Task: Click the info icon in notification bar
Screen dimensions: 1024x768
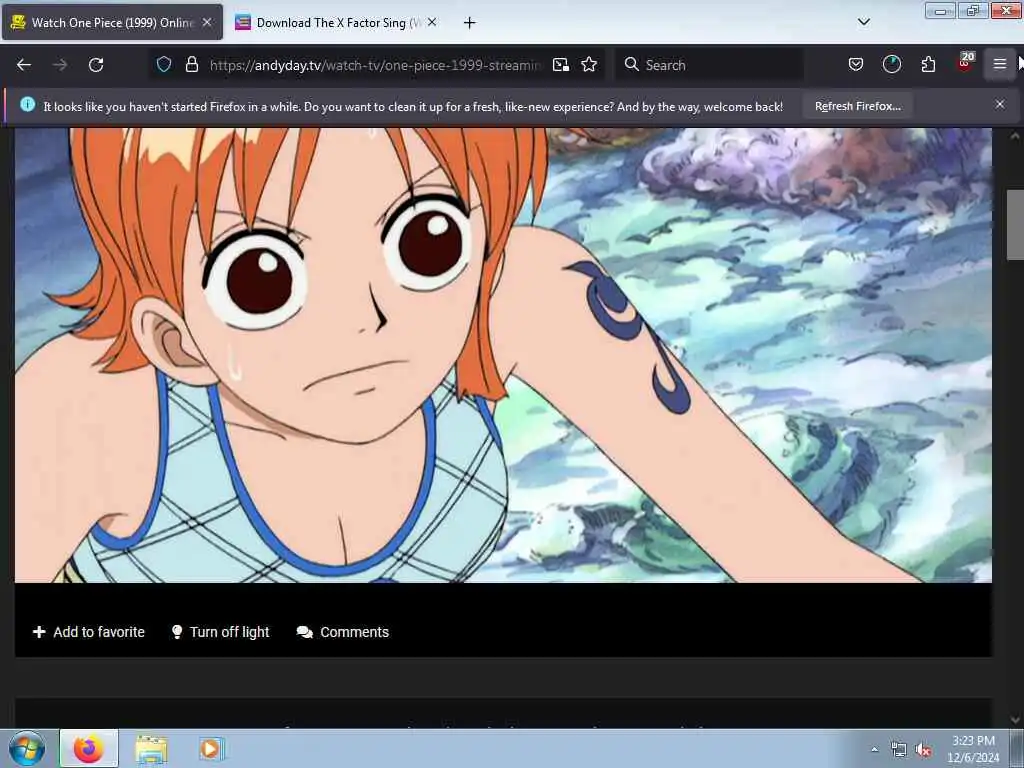Action: [27, 104]
